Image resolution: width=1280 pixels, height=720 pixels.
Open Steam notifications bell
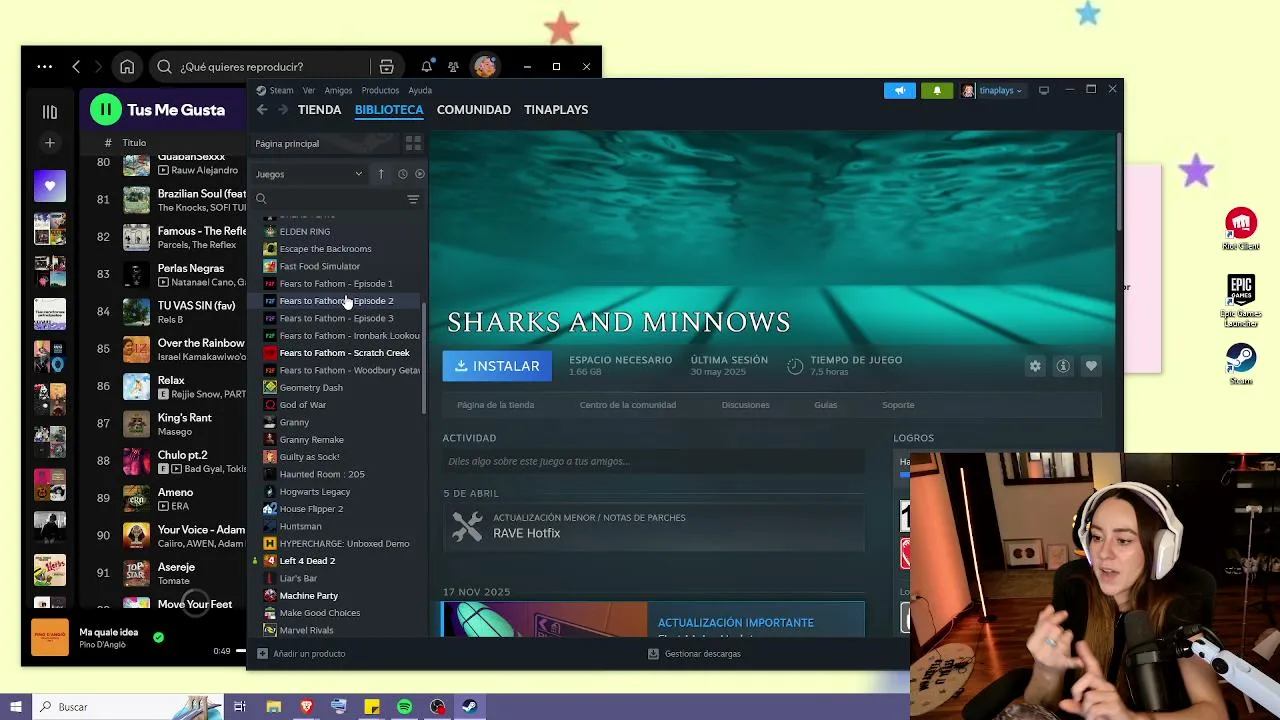[x=937, y=91]
